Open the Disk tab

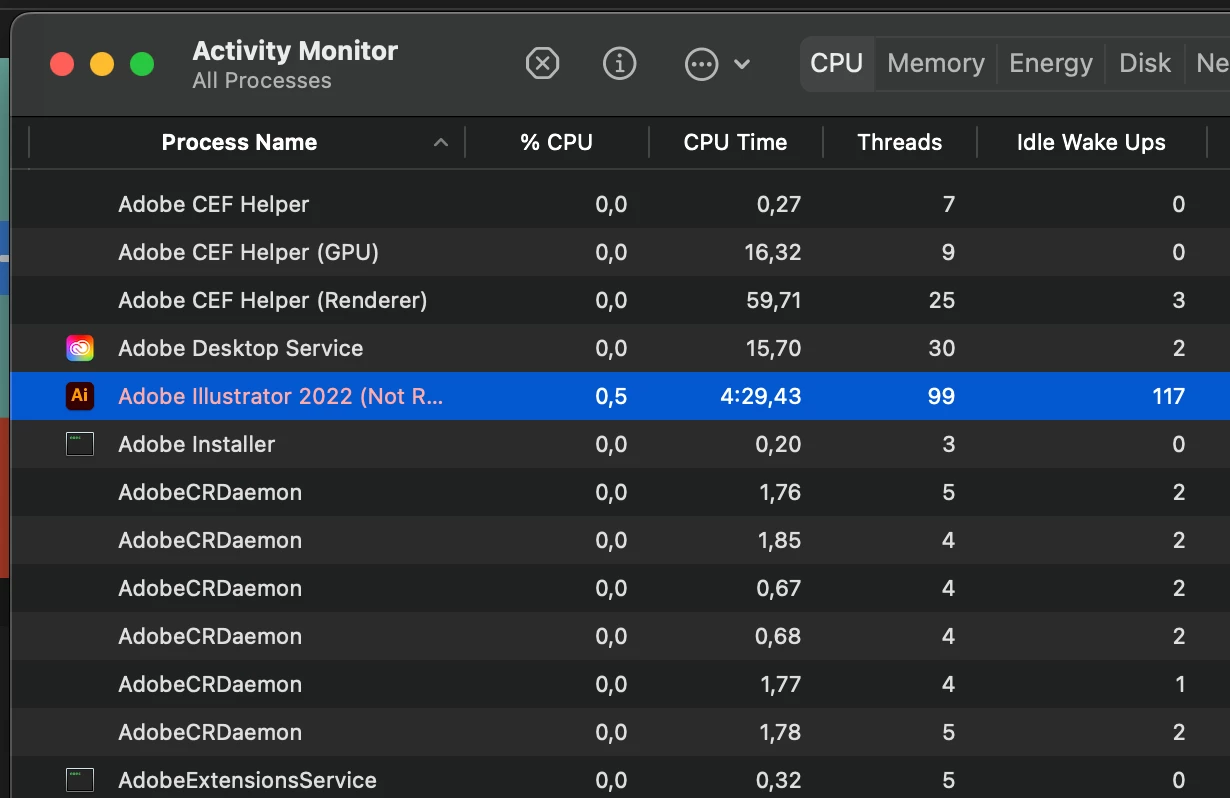pos(1145,64)
